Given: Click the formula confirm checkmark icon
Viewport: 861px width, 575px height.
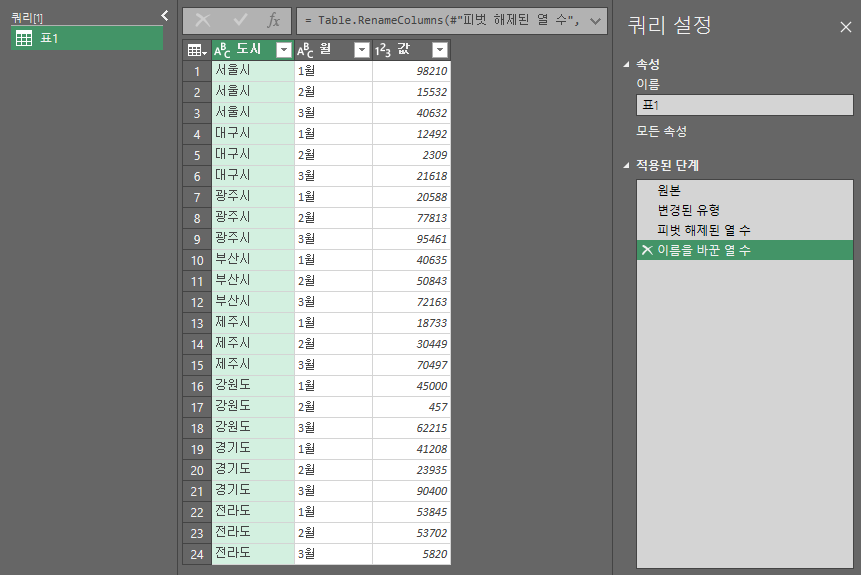Looking at the screenshot, I should click(x=240, y=20).
